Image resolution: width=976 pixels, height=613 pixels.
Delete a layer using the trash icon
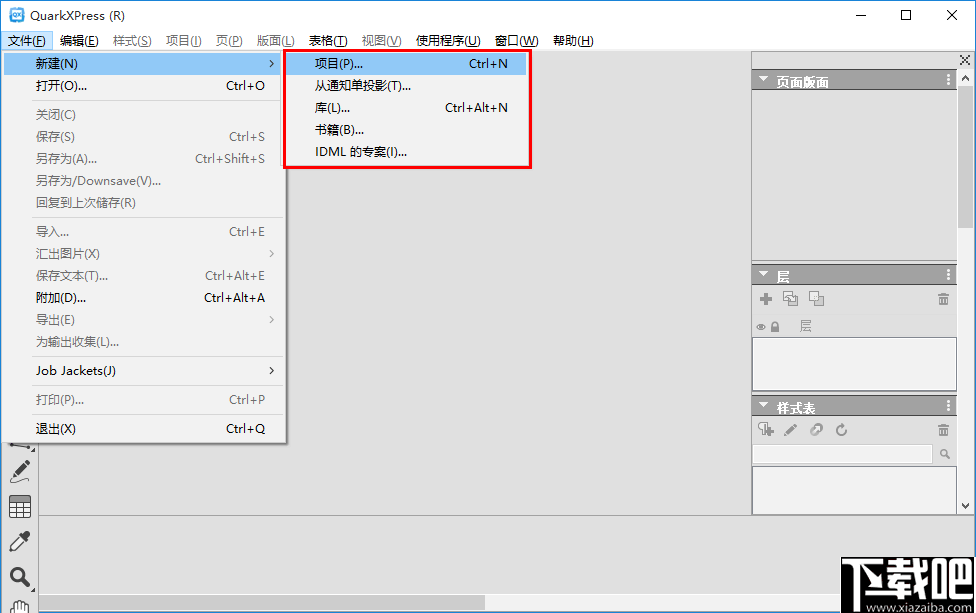(943, 299)
